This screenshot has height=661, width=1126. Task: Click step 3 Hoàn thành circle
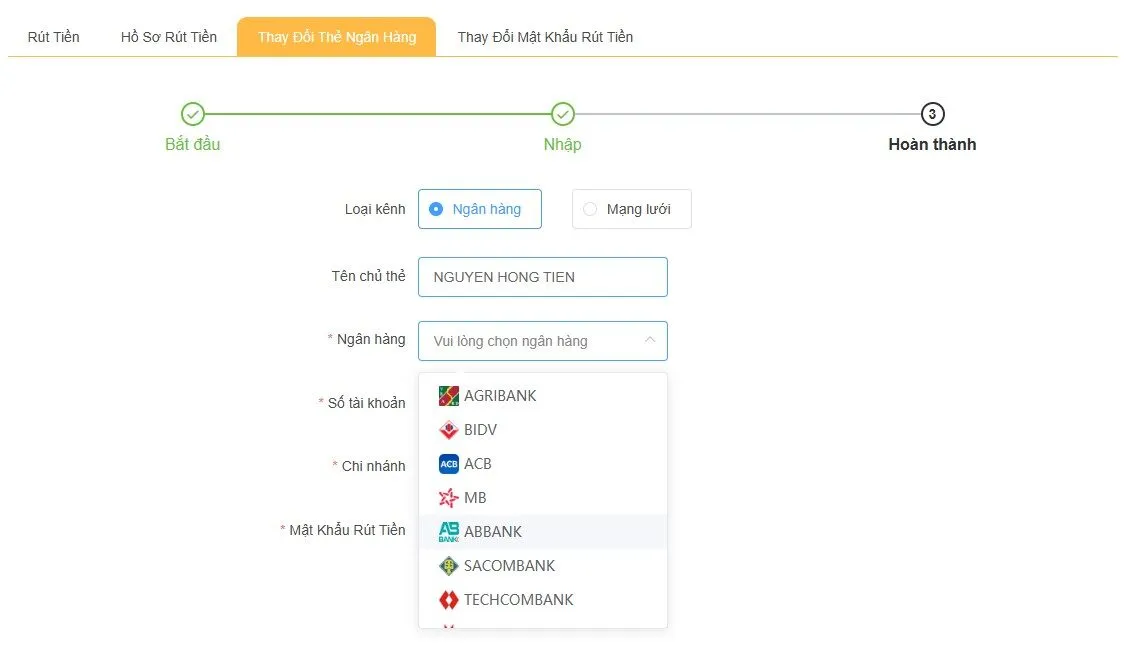(932, 114)
